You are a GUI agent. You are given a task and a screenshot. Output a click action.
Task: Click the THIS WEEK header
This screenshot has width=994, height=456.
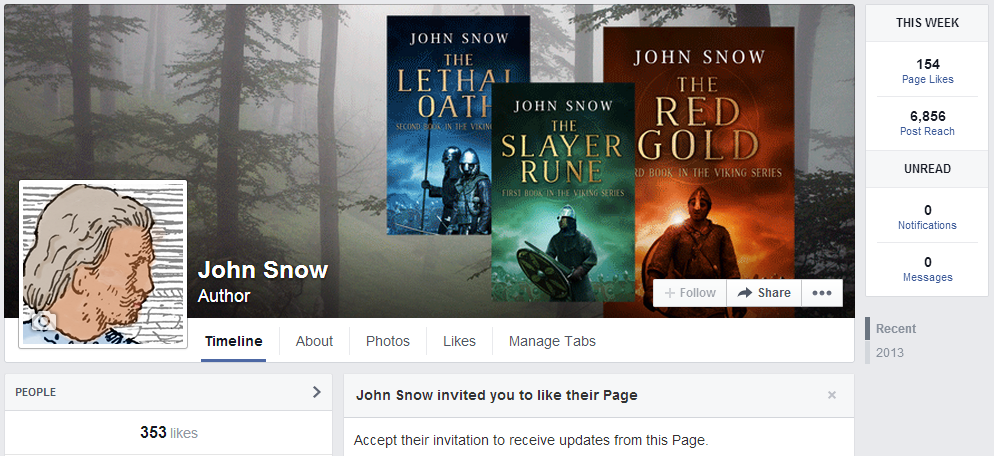tap(927, 23)
